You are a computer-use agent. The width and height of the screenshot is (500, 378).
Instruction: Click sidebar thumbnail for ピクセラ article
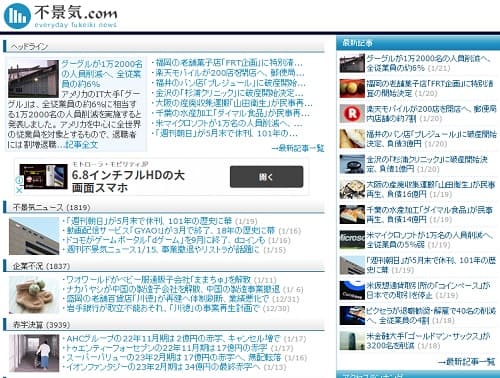352,316
